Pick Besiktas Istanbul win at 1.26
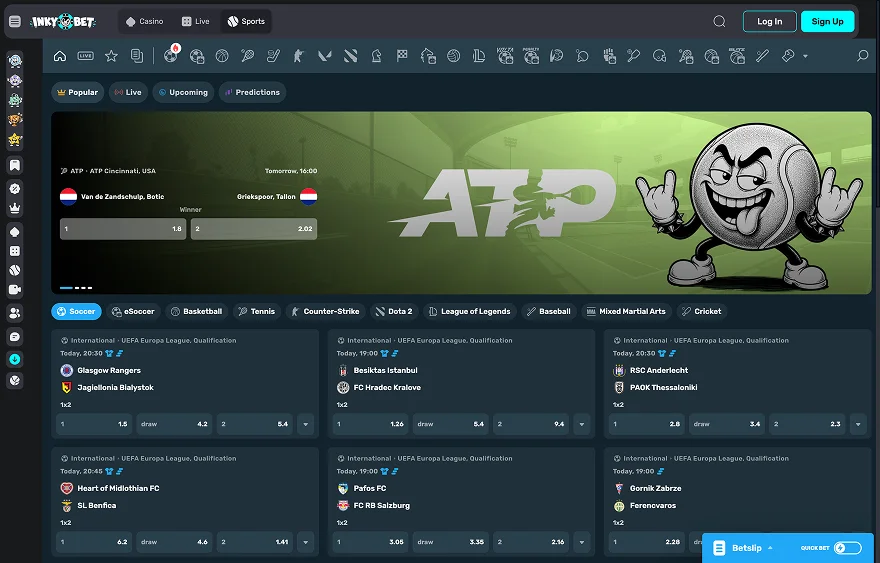Image resolution: width=880 pixels, height=563 pixels. (x=370, y=424)
